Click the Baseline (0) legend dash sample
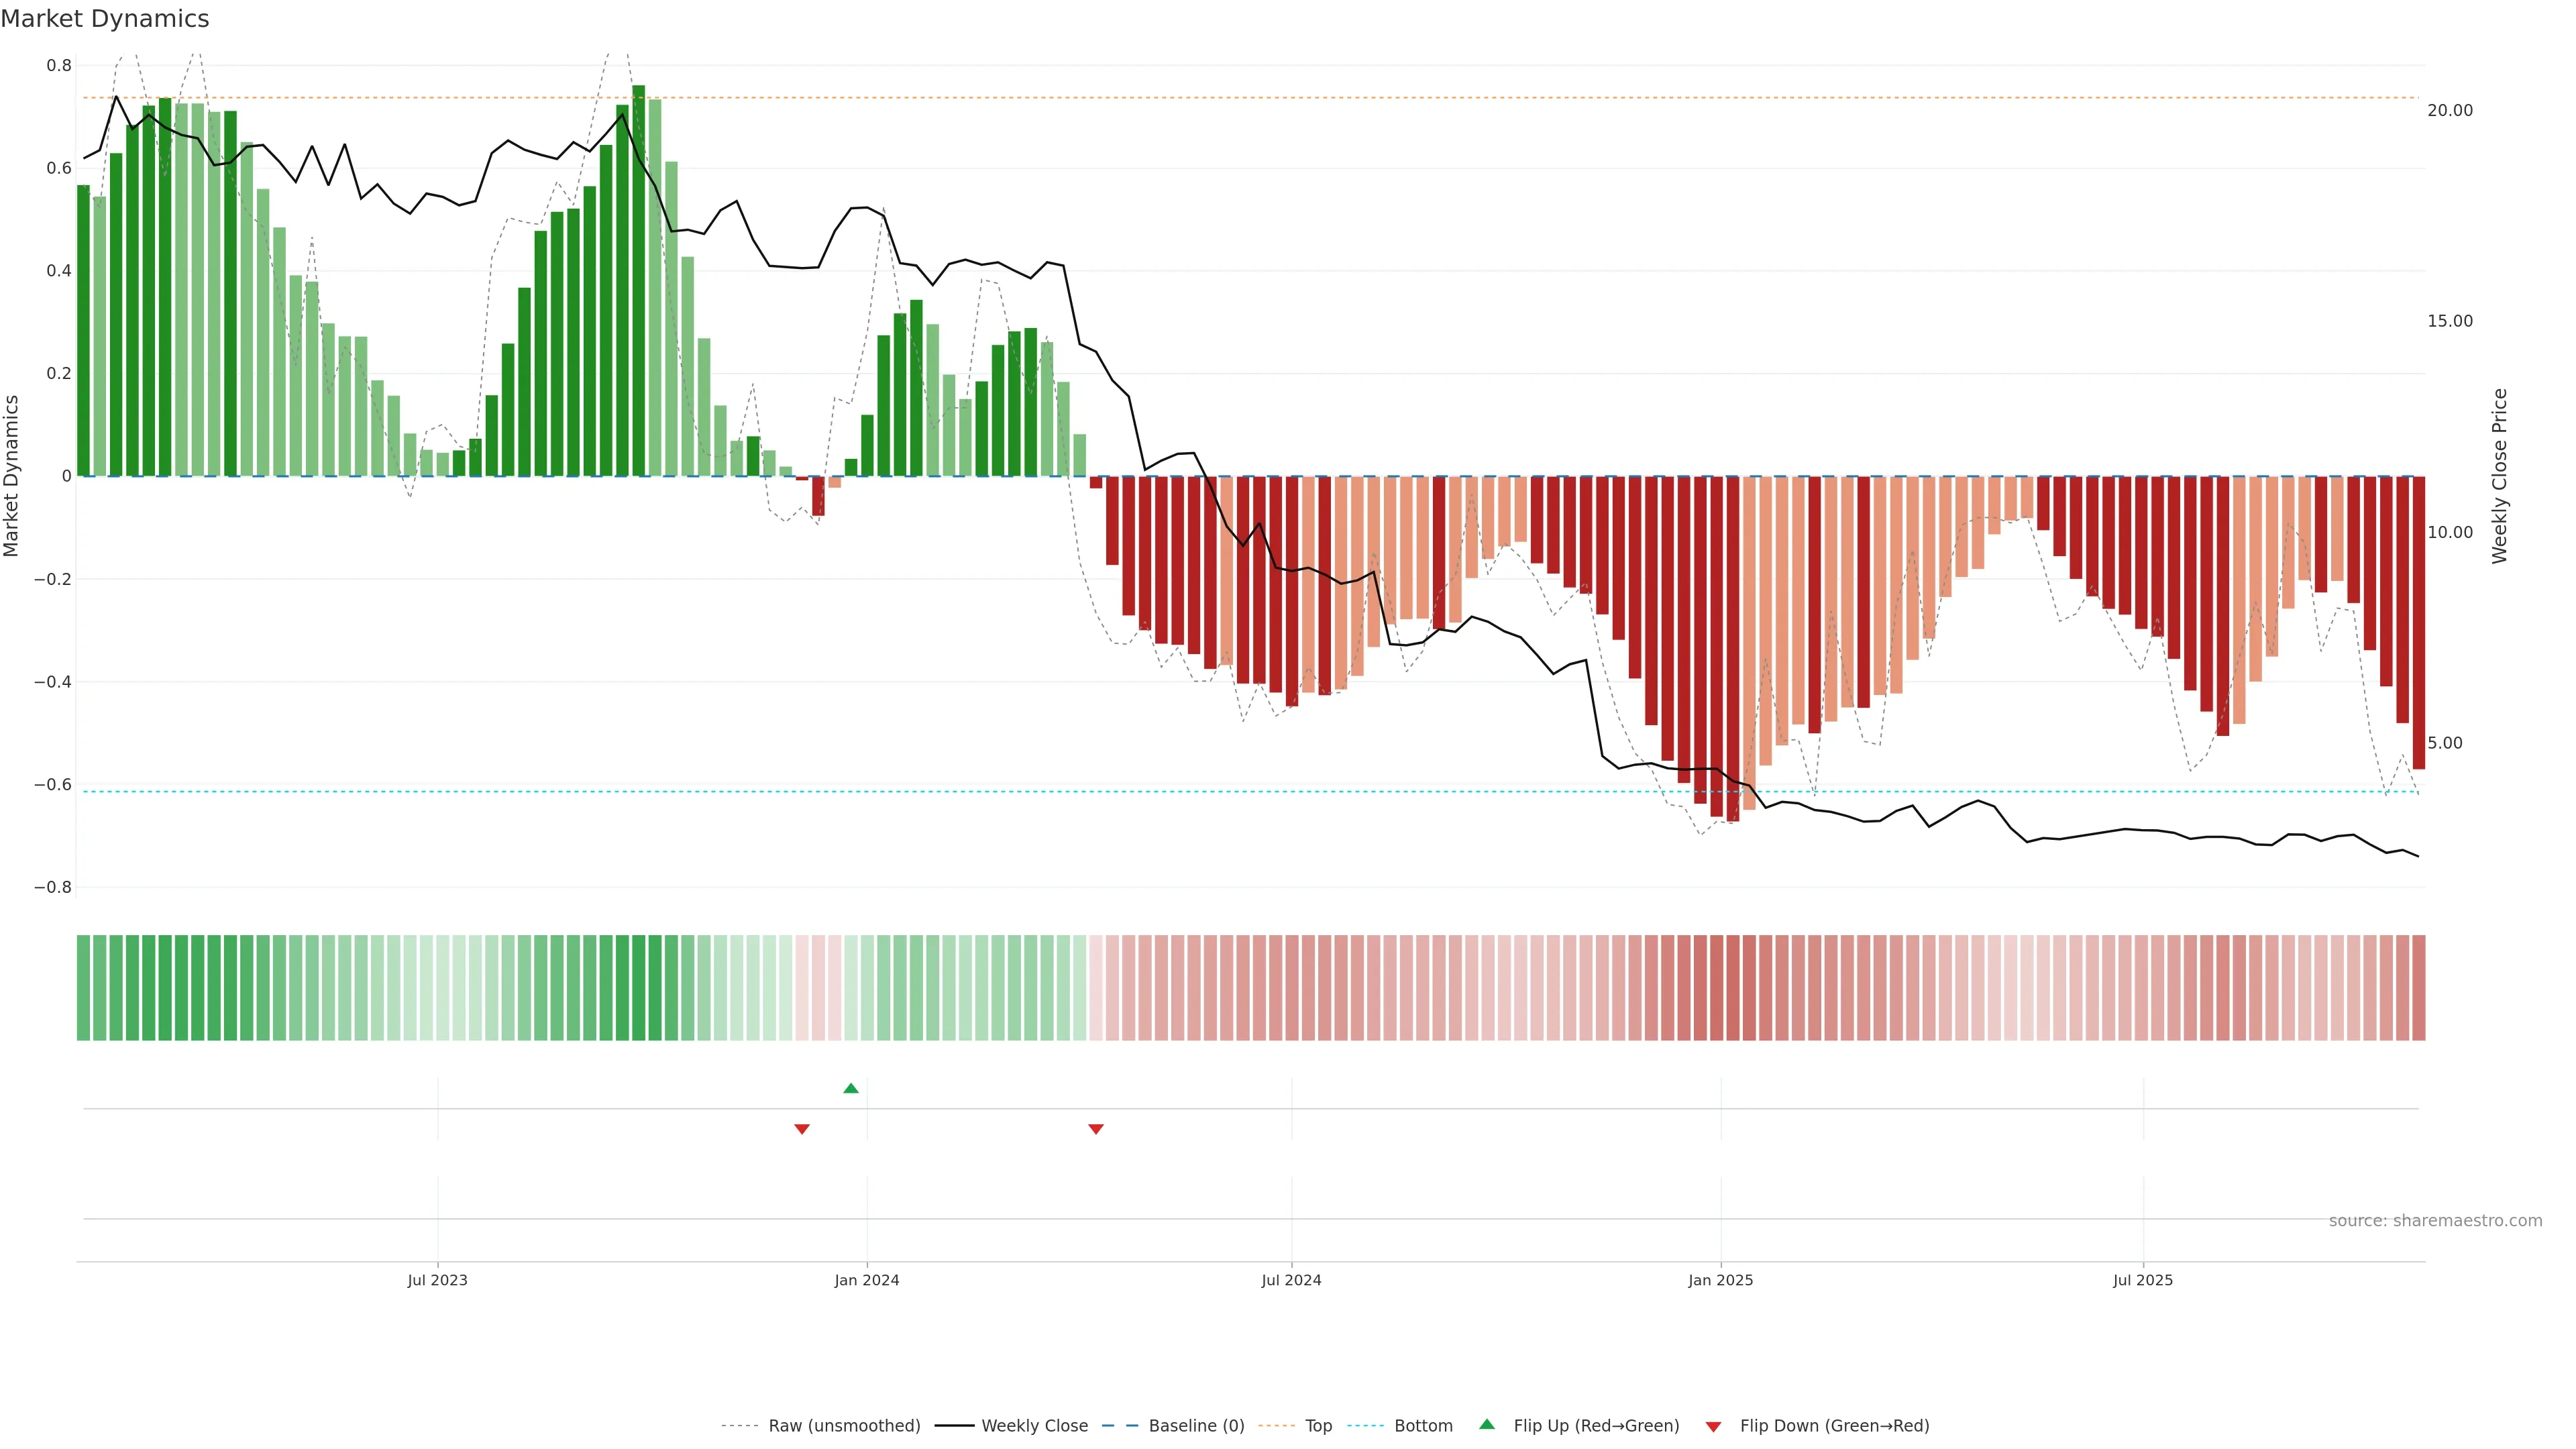This screenshot has width=2576, height=1449. [x=1120, y=1426]
